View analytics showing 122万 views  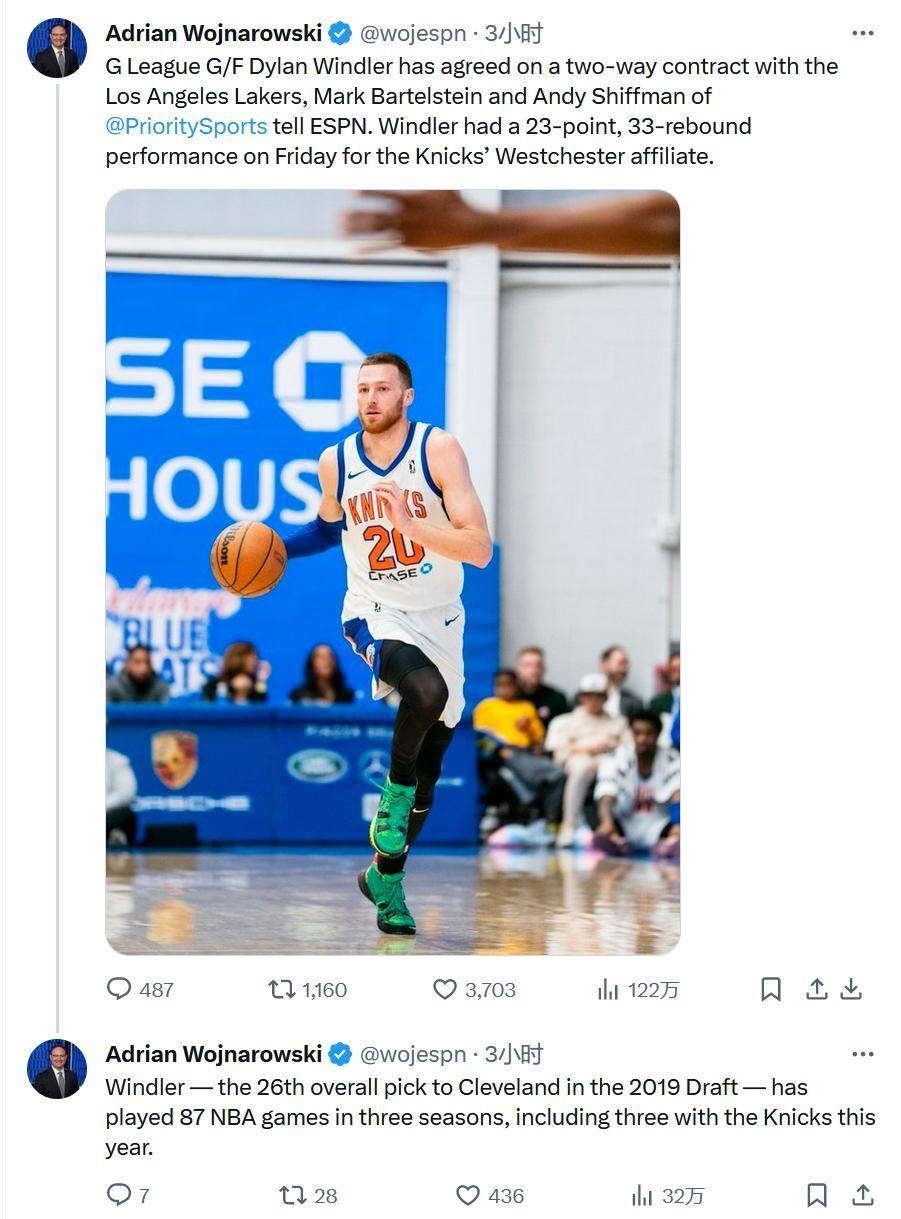pos(608,989)
